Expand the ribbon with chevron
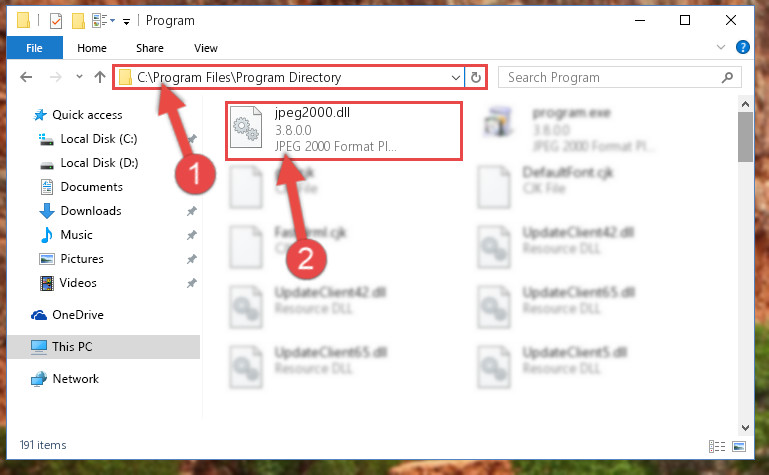Screen dimensions: 769x475 [720, 48]
